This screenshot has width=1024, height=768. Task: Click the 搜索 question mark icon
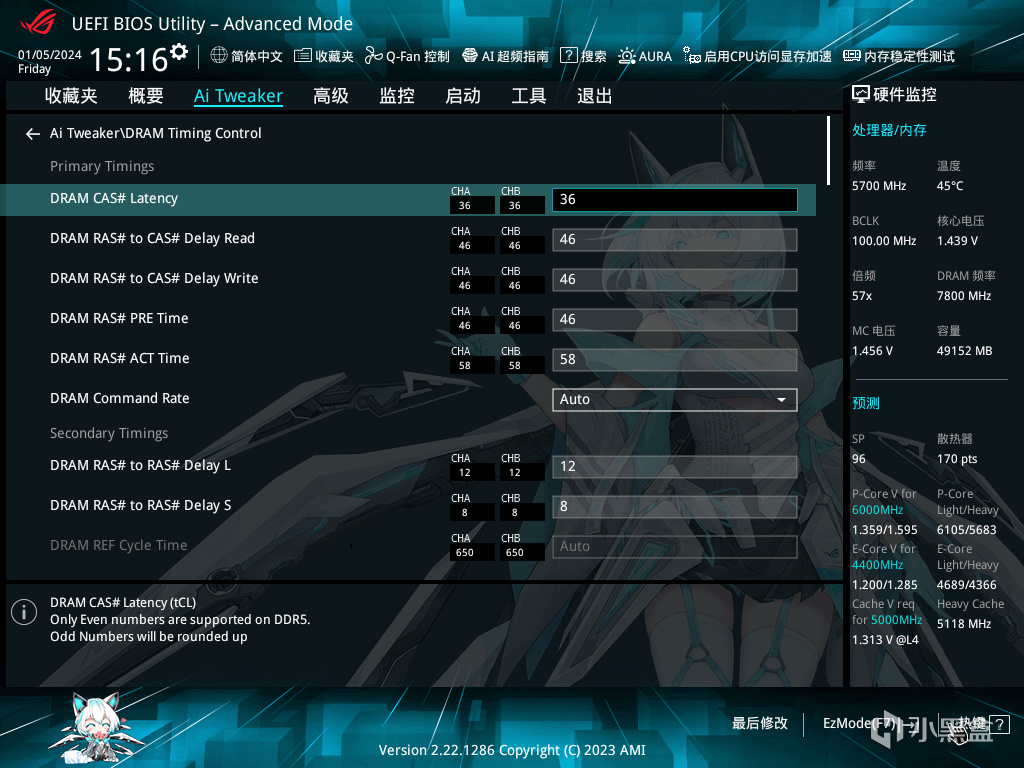(x=569, y=56)
